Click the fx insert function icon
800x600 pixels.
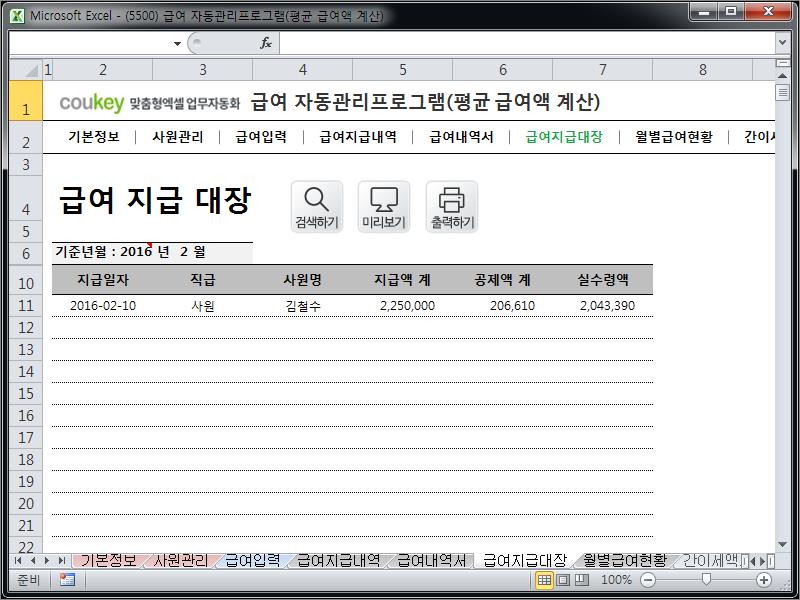(x=266, y=43)
